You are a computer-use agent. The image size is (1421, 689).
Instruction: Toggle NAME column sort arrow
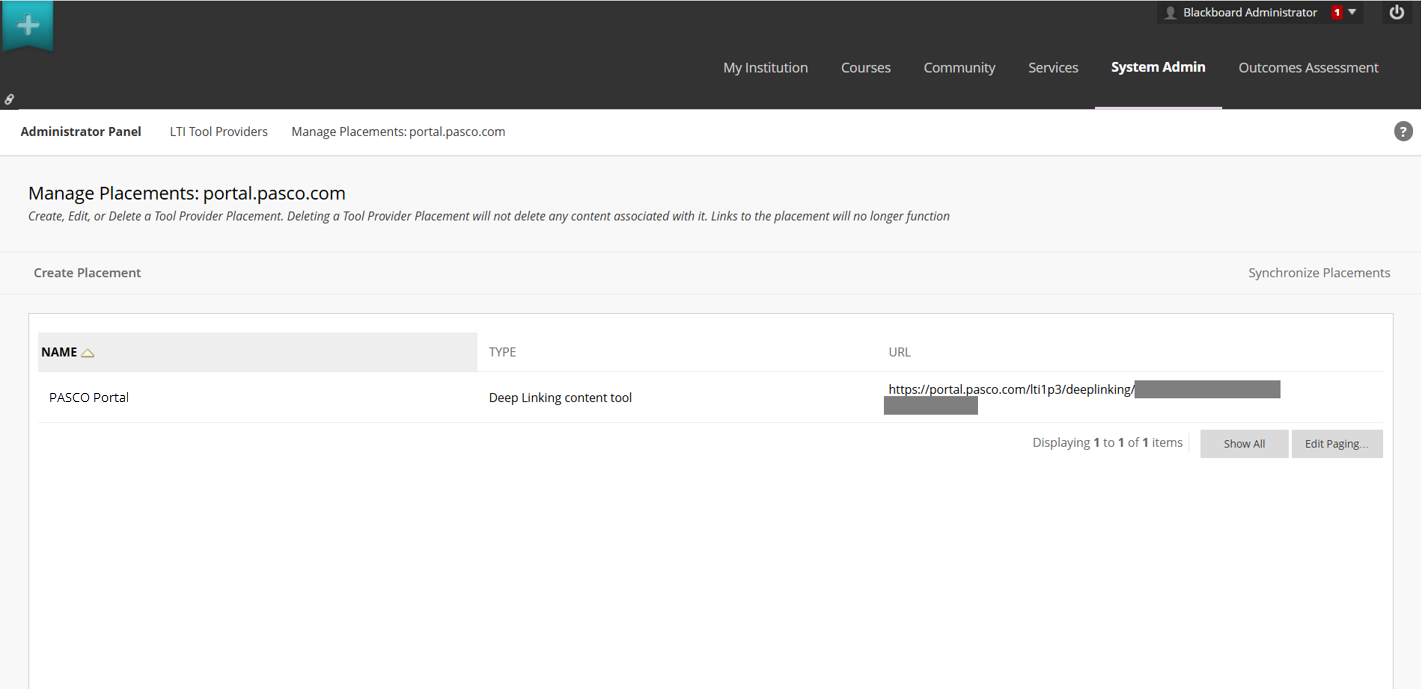(88, 353)
